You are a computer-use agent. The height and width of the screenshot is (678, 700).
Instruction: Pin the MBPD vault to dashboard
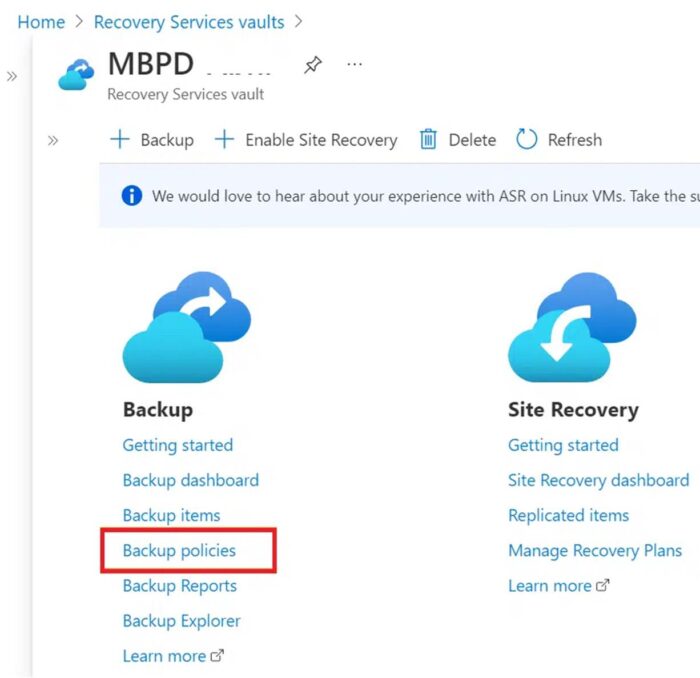pos(312,65)
